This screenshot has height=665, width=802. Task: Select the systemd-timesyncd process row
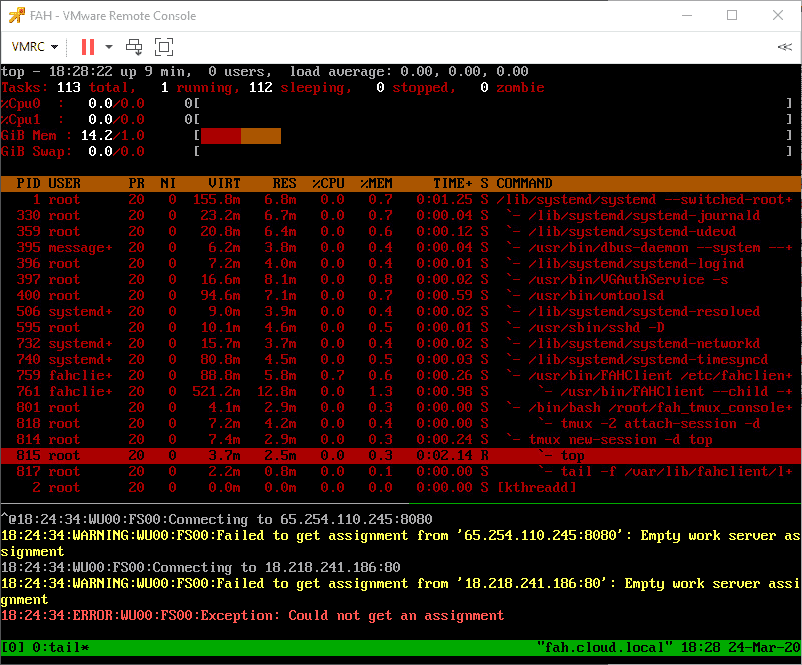pos(400,359)
